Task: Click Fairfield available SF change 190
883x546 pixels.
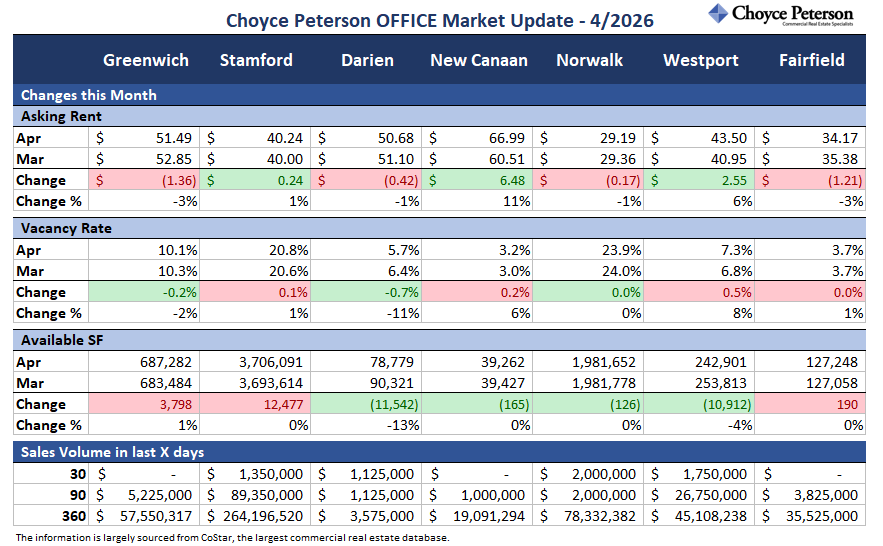Action: (847, 405)
